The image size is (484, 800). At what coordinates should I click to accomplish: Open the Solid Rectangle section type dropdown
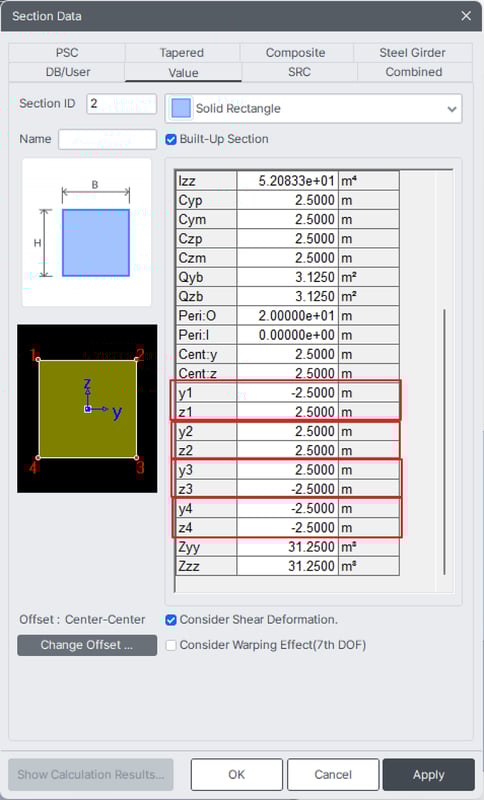[314, 109]
